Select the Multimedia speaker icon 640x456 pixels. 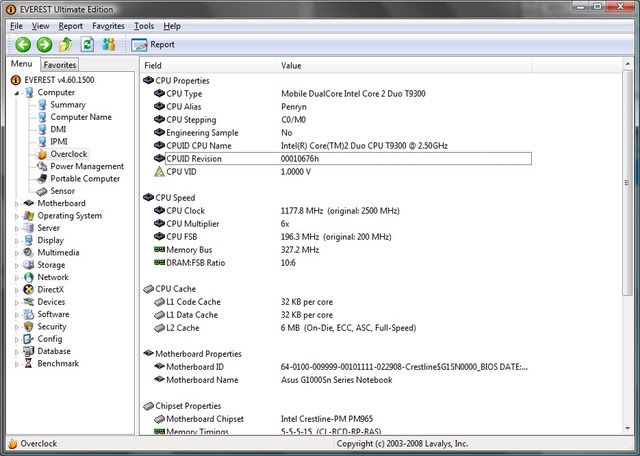[x=29, y=253]
